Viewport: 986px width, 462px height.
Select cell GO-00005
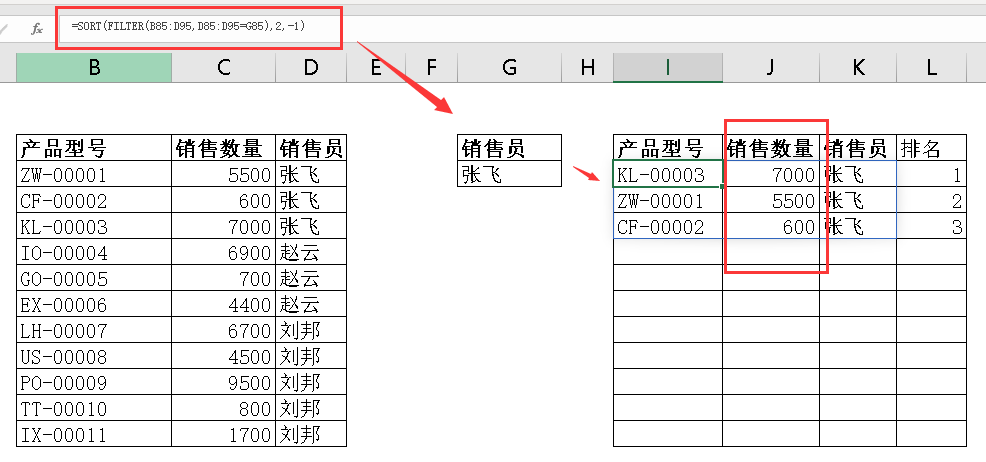click(x=94, y=278)
